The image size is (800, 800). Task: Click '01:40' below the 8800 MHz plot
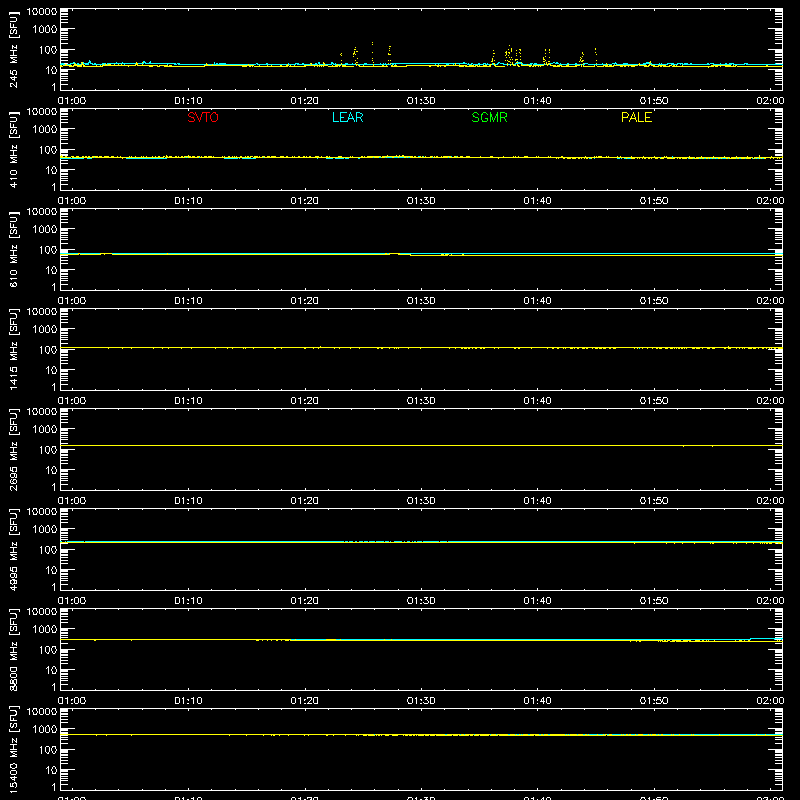point(537,701)
